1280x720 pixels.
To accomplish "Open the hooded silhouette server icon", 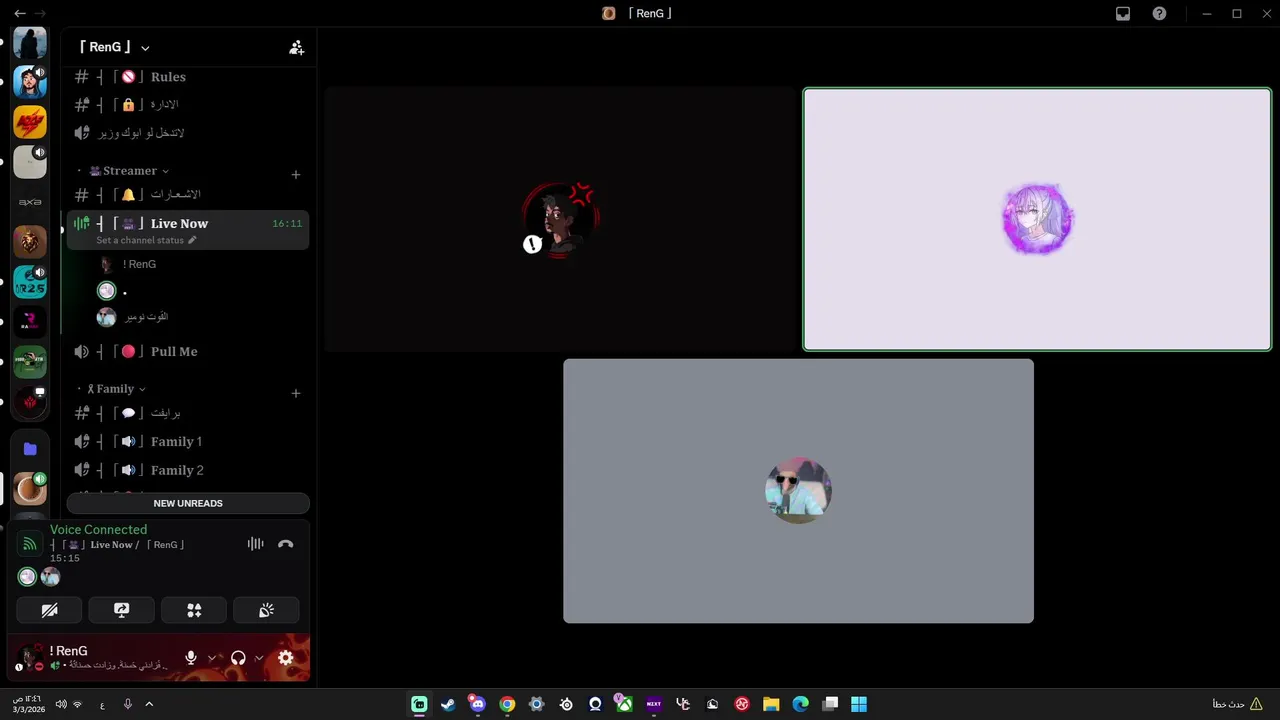I will coord(30,44).
